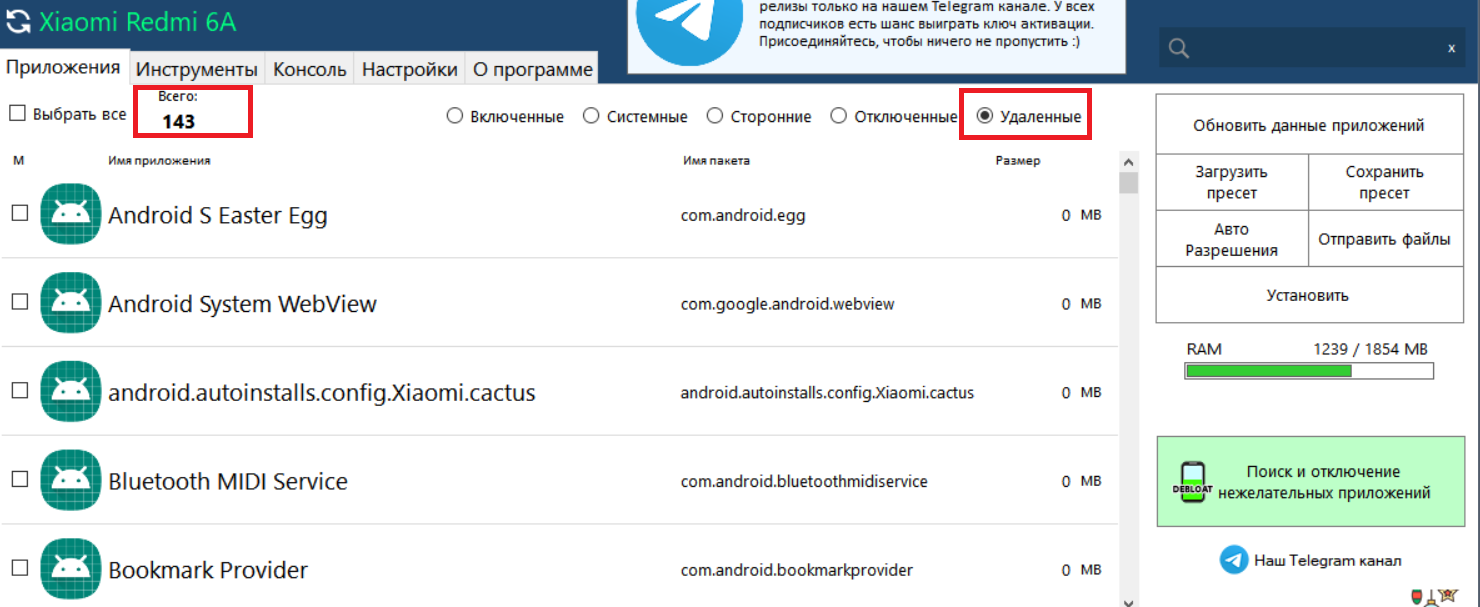Click package name com.android.egg
The image size is (1480, 607).
tap(743, 215)
